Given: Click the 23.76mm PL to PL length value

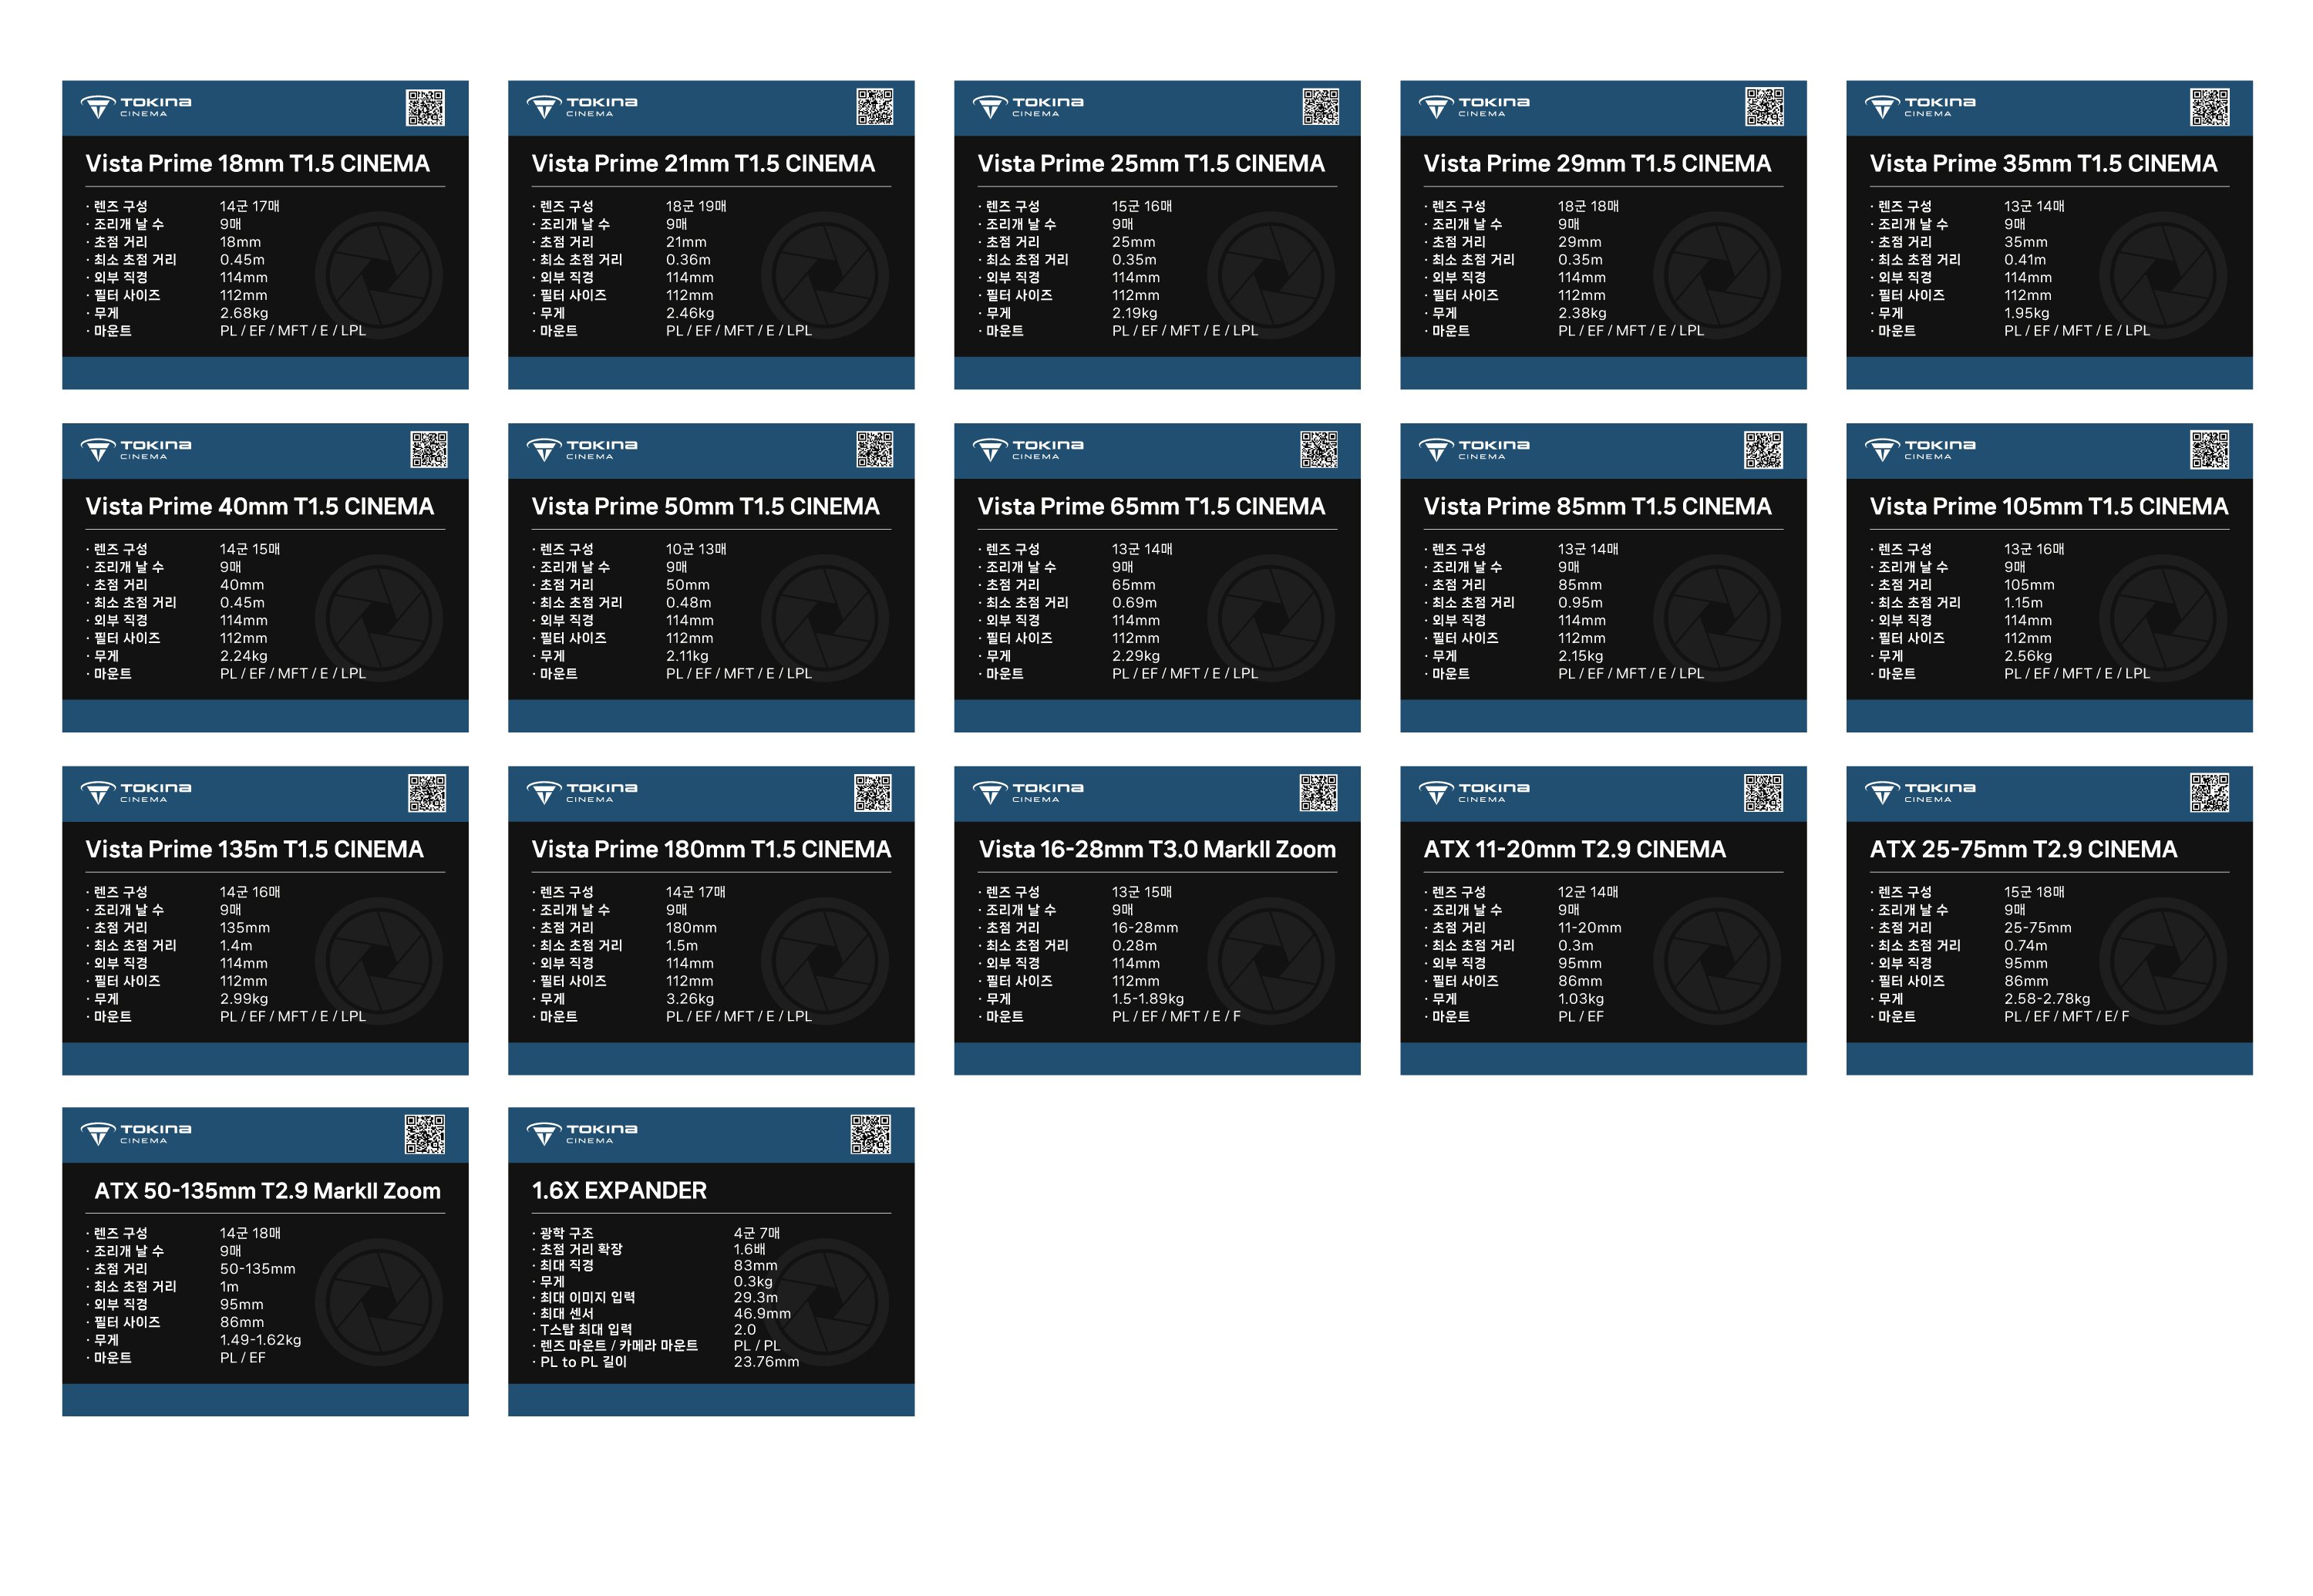Looking at the screenshot, I should click(x=766, y=1361).
